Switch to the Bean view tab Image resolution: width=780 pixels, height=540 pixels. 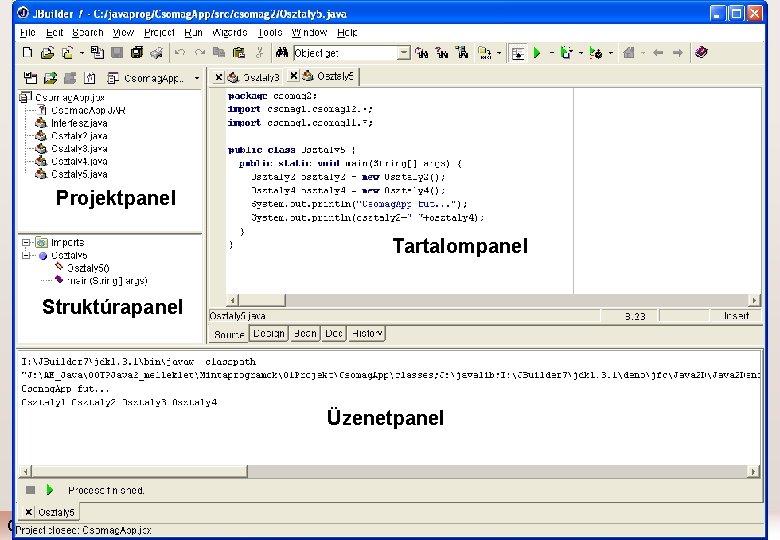click(x=305, y=333)
